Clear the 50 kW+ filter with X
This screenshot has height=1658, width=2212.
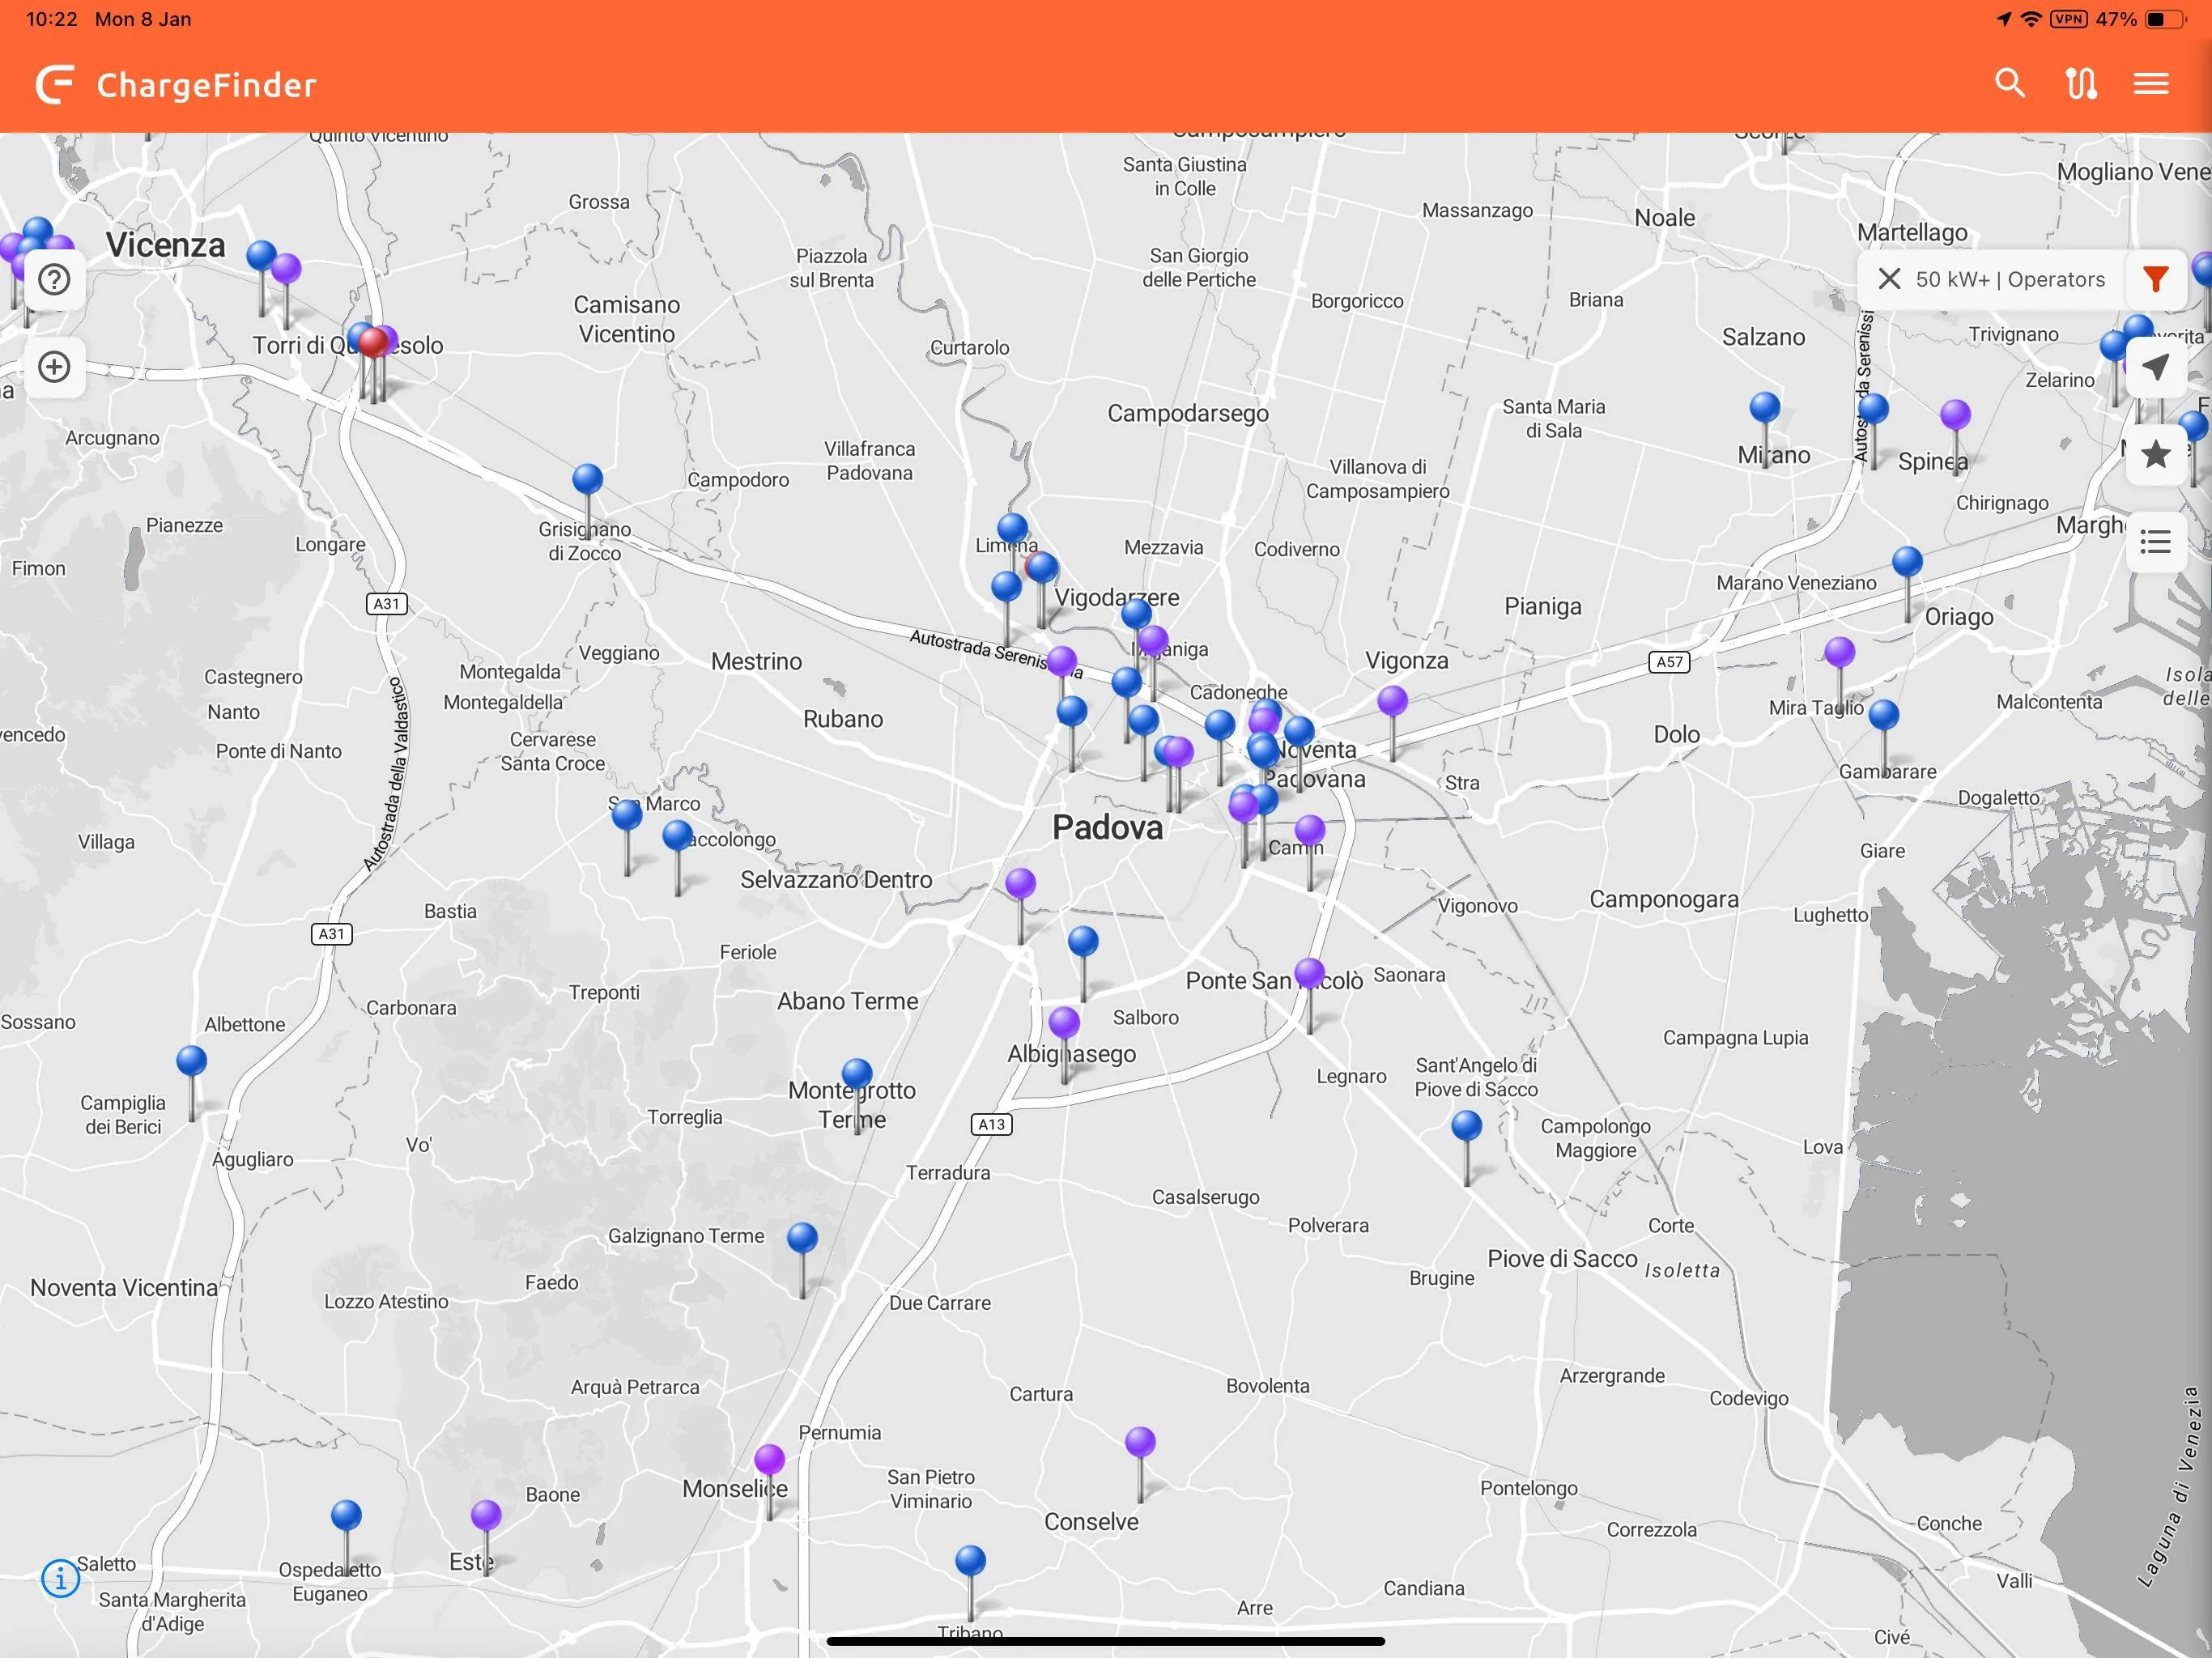click(1889, 279)
